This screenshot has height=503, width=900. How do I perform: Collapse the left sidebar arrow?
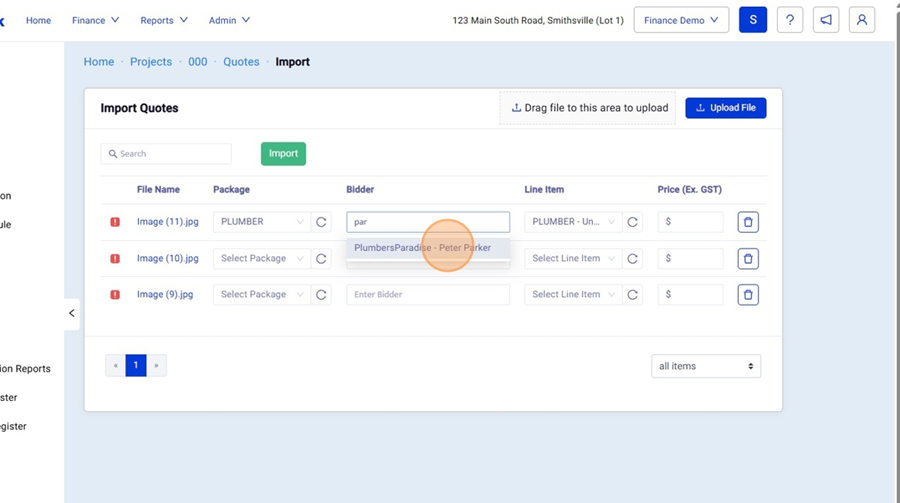coord(72,313)
